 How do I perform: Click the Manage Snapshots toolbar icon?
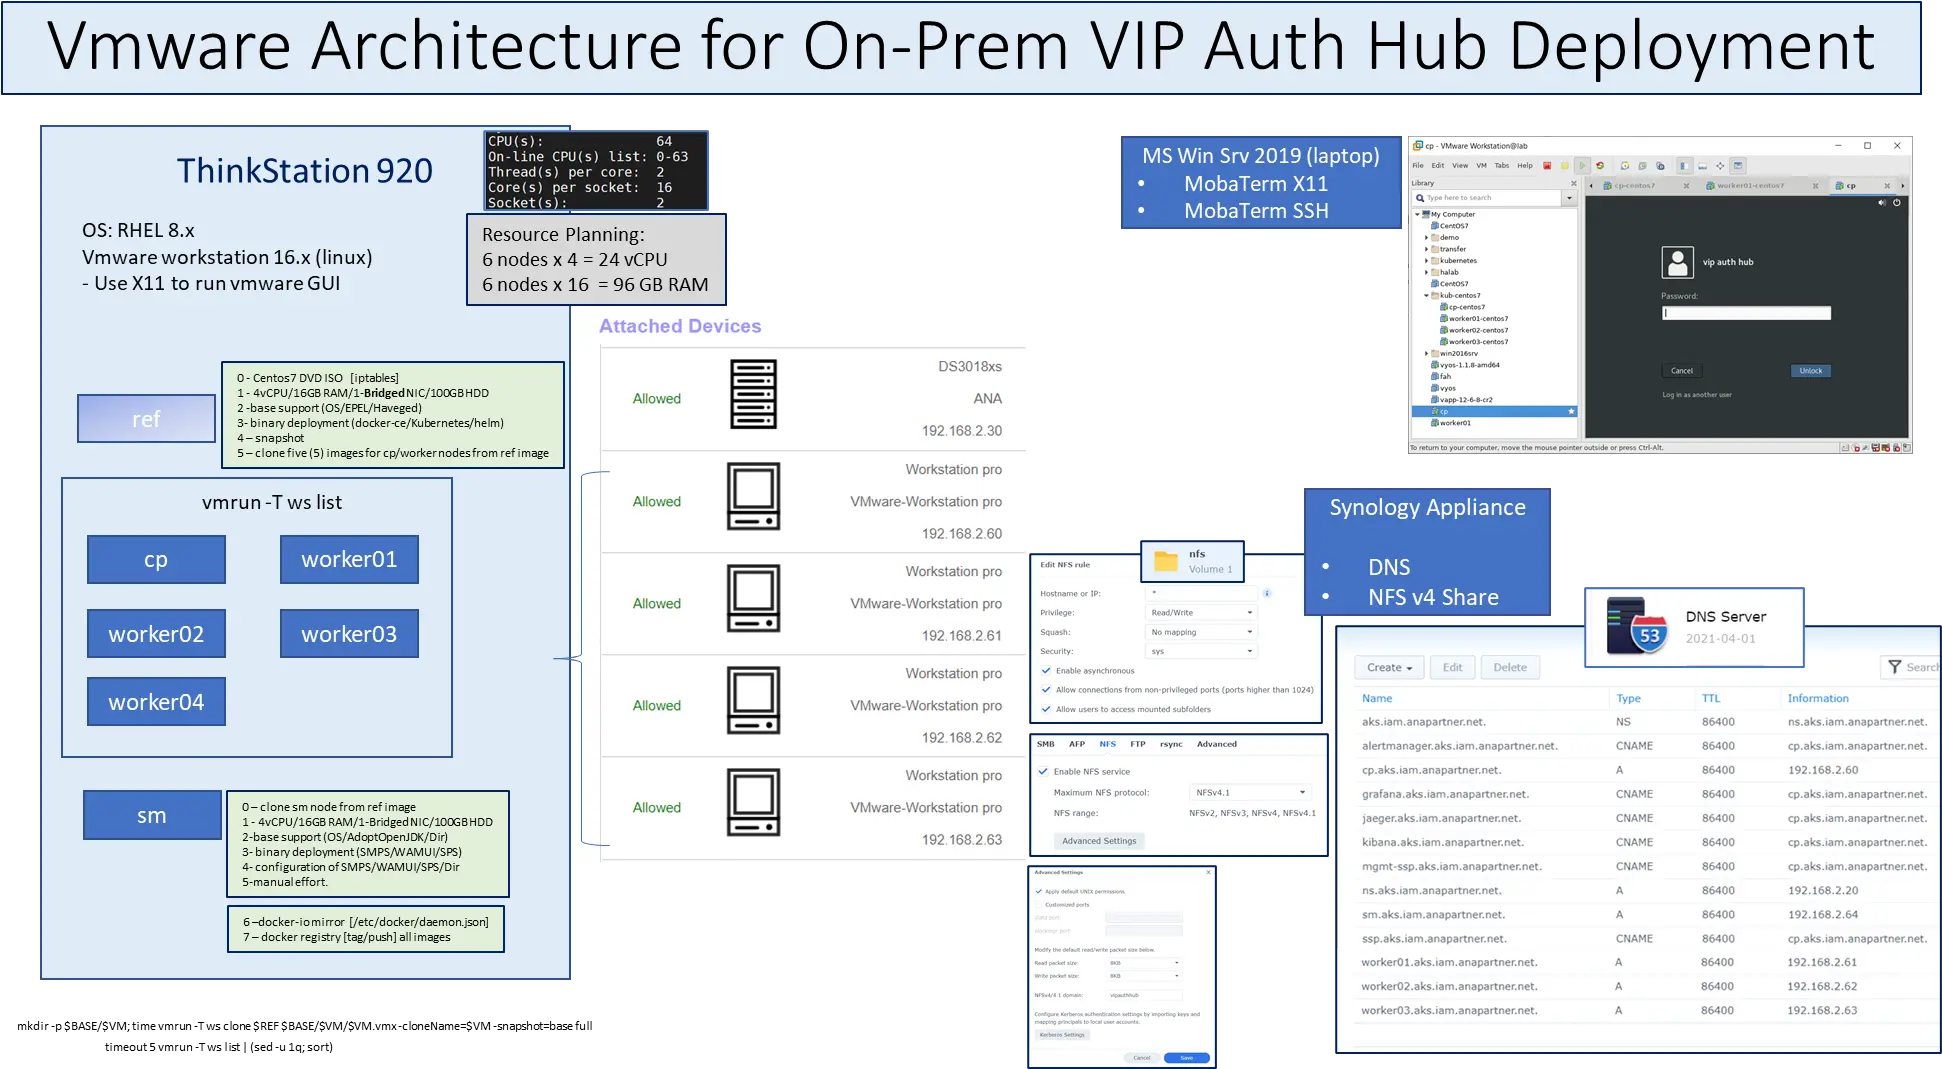tap(1660, 166)
